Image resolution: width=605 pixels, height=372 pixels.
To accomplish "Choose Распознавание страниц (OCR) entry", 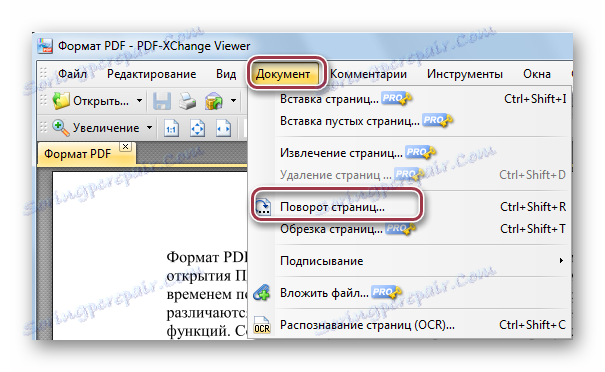I will pos(410,325).
